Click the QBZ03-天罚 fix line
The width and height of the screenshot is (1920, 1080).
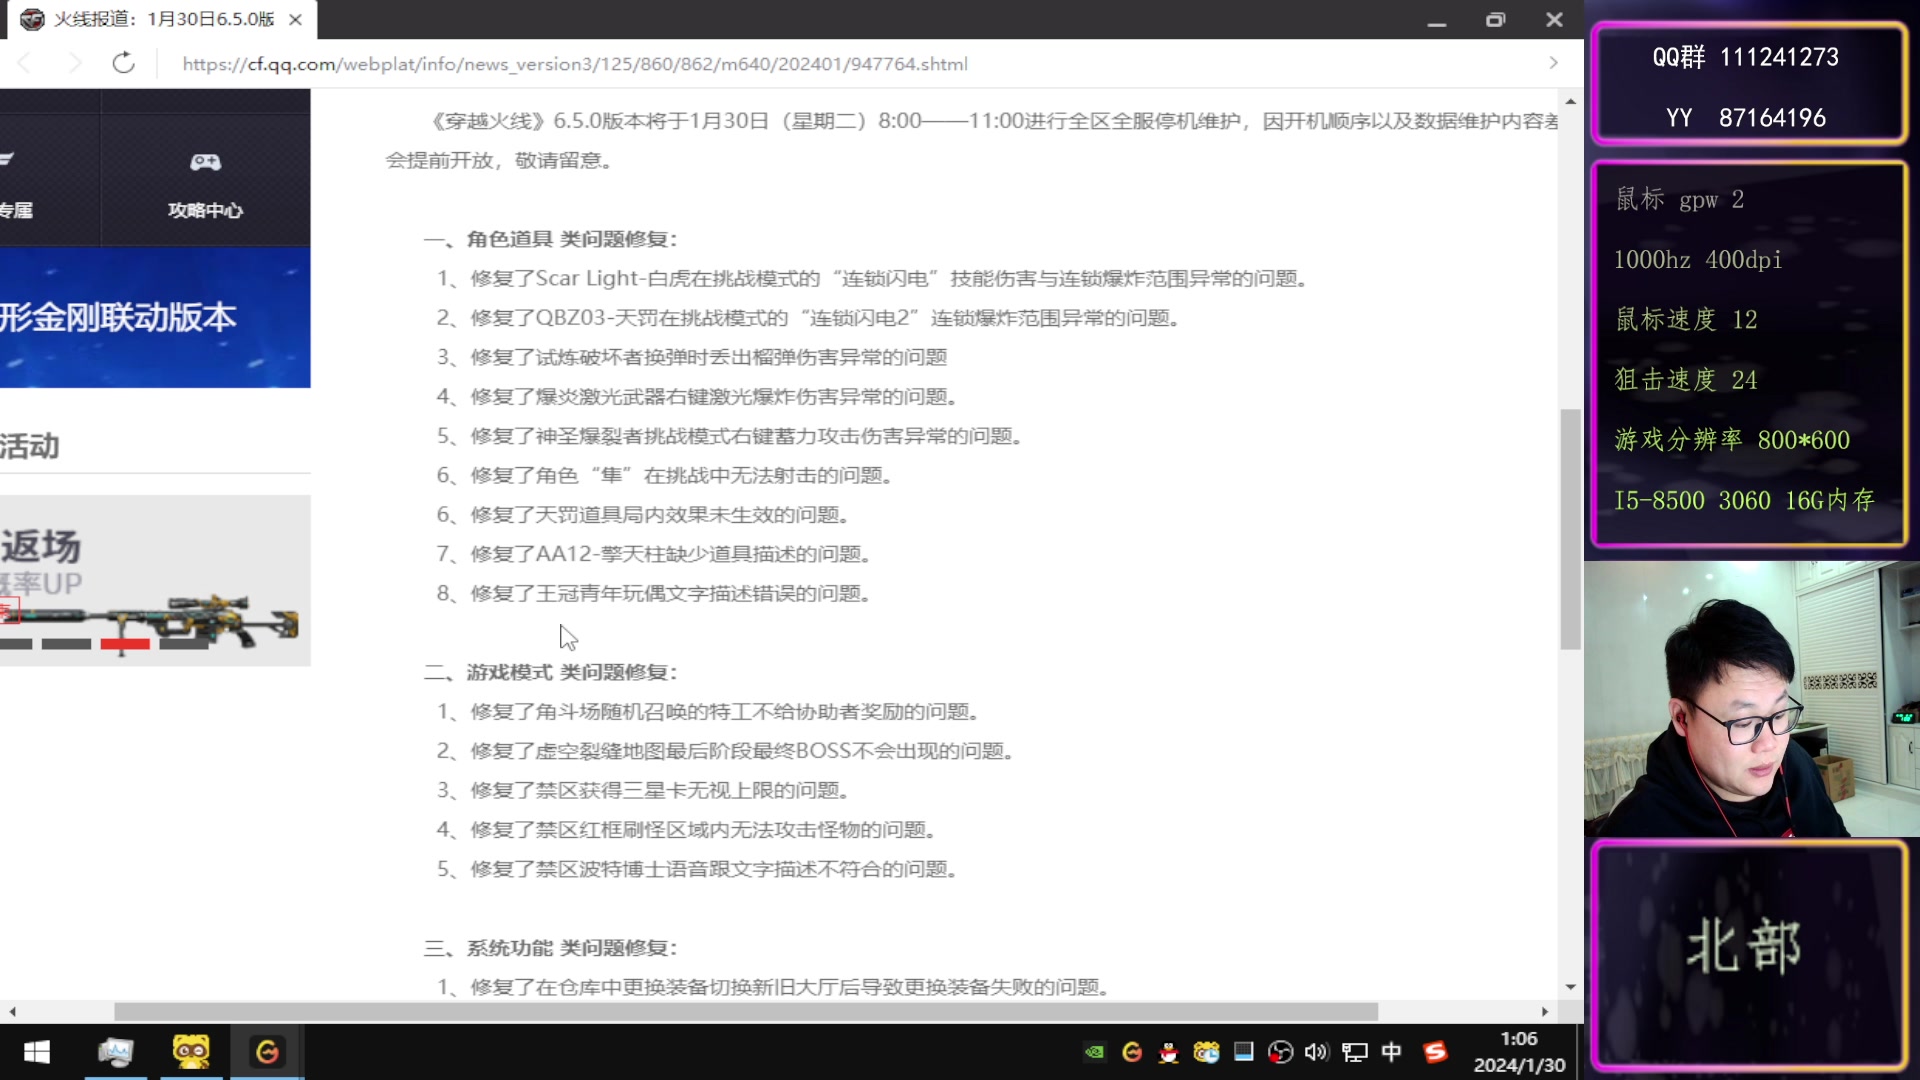pos(809,318)
